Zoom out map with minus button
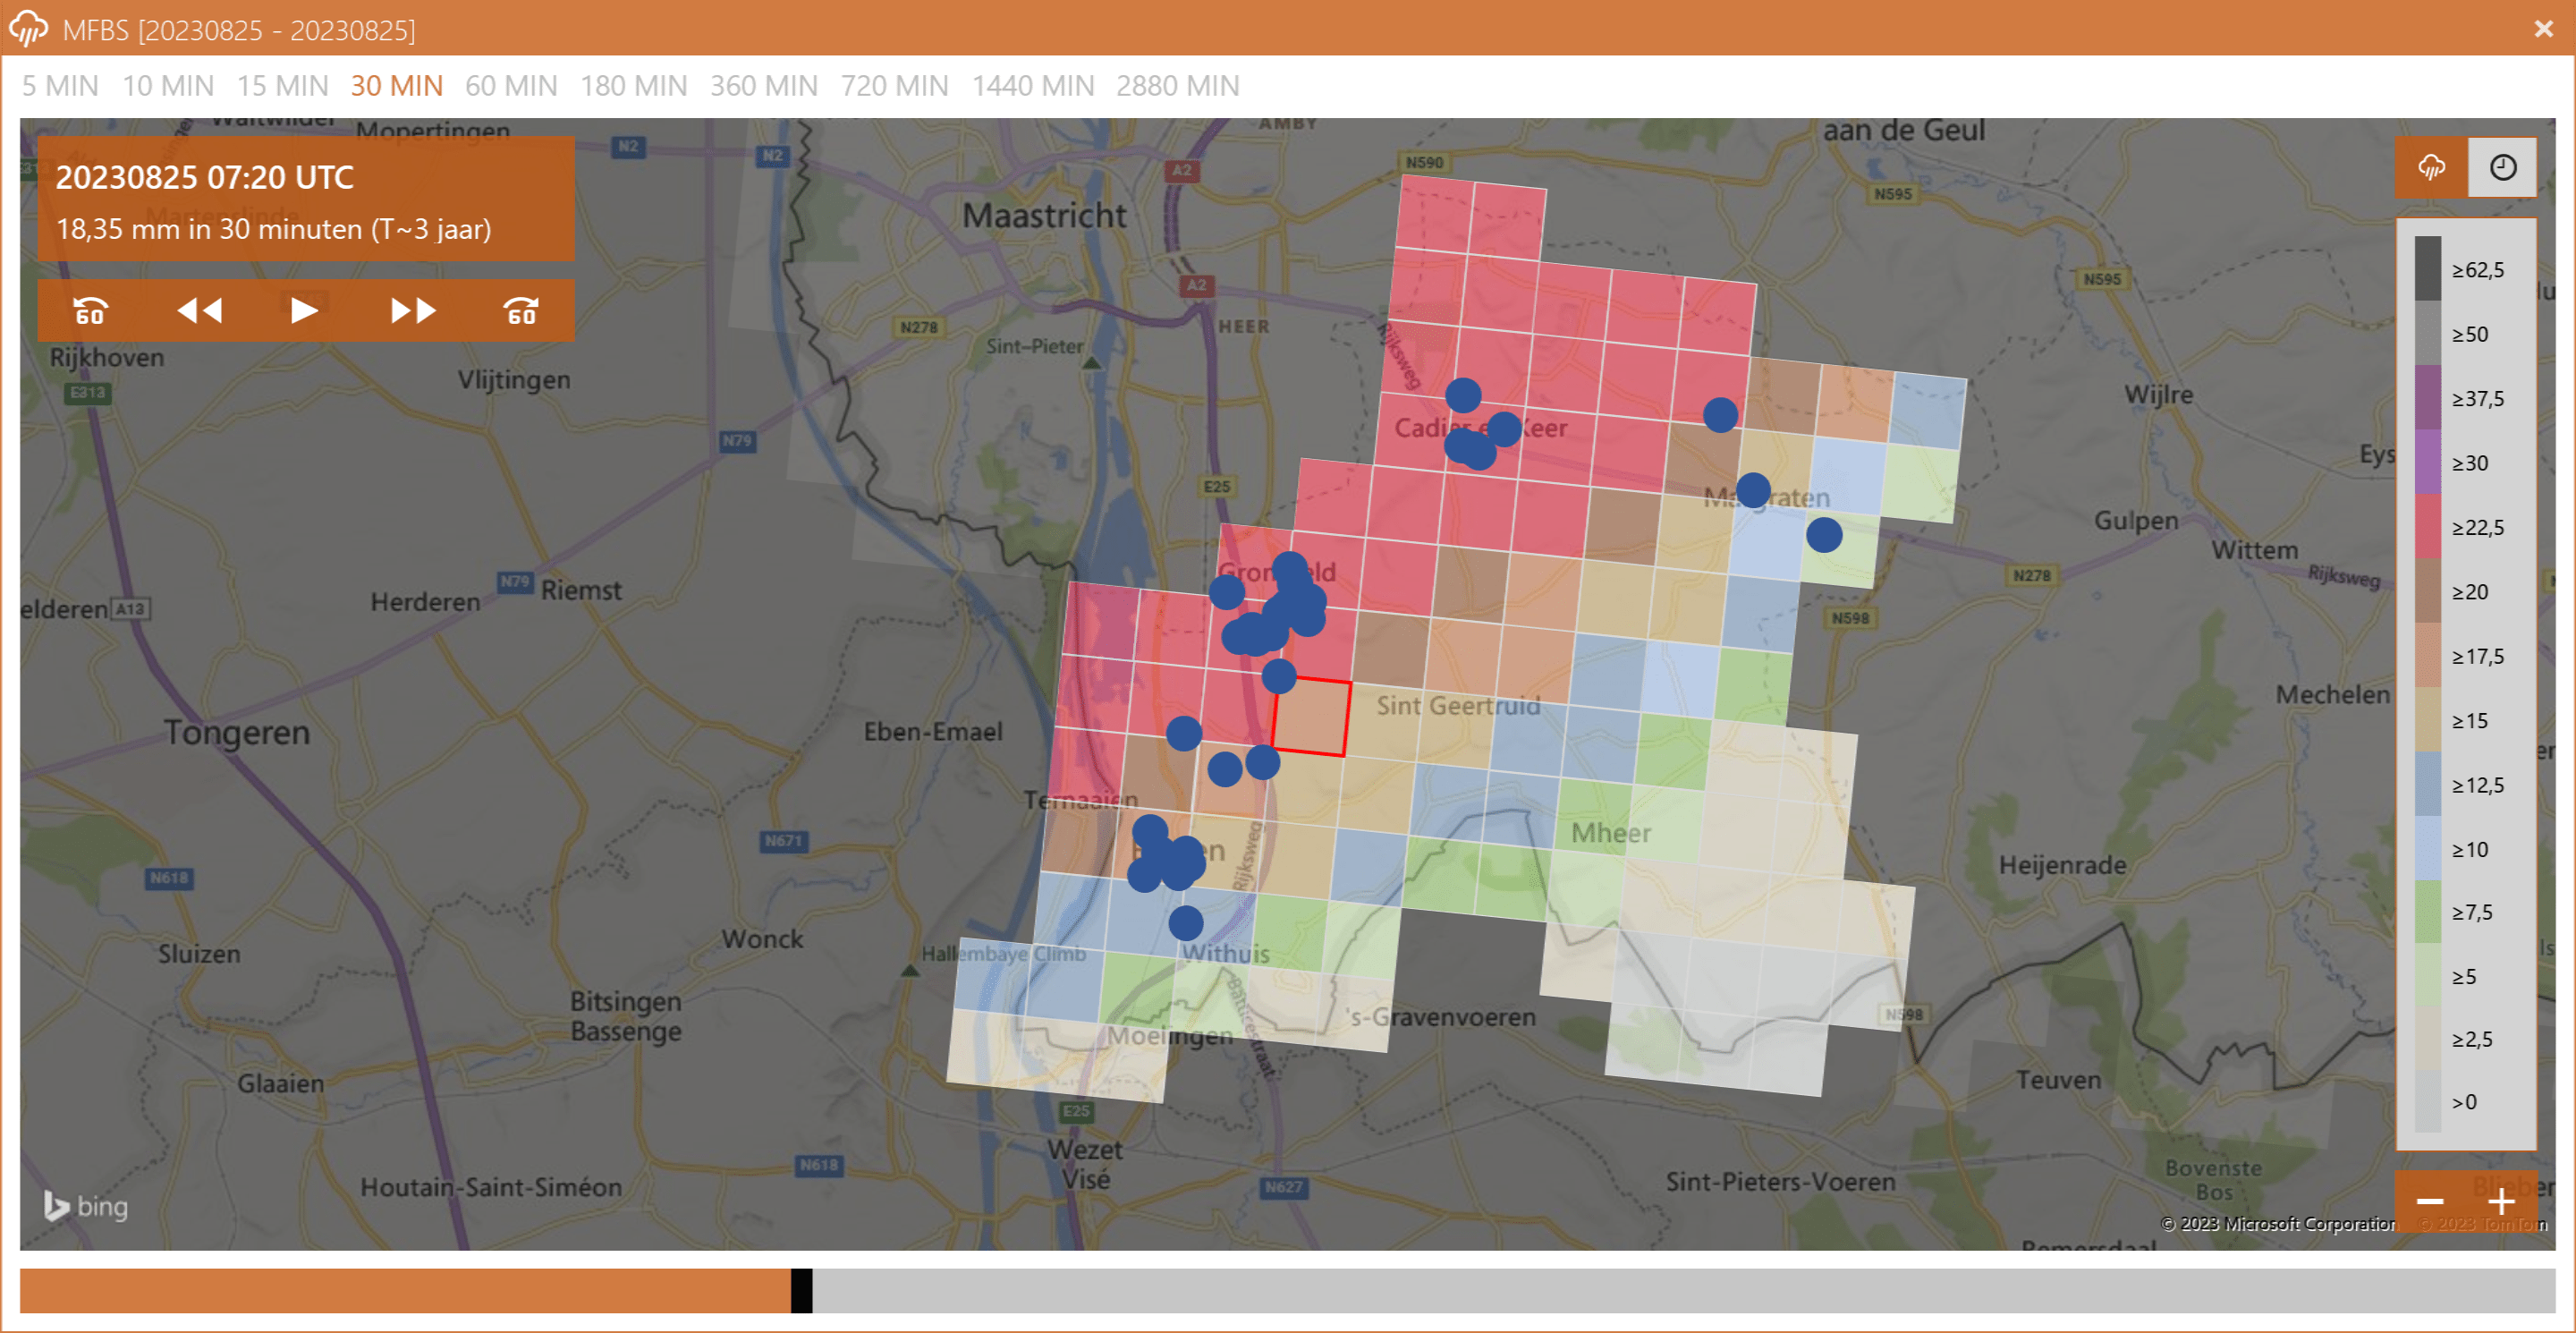Image resolution: width=2576 pixels, height=1333 pixels. click(2430, 1201)
